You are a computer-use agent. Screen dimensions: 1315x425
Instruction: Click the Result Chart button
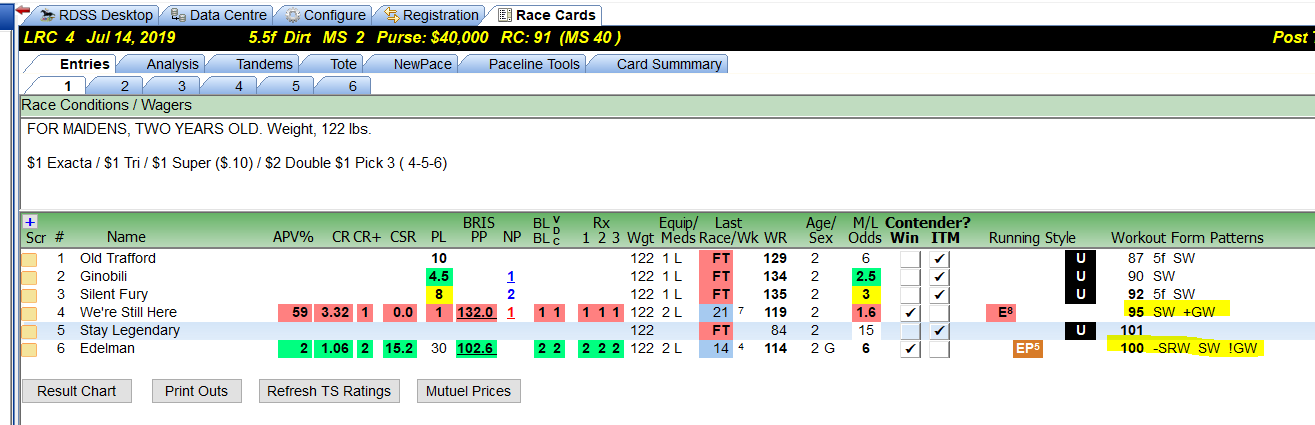coord(77,391)
